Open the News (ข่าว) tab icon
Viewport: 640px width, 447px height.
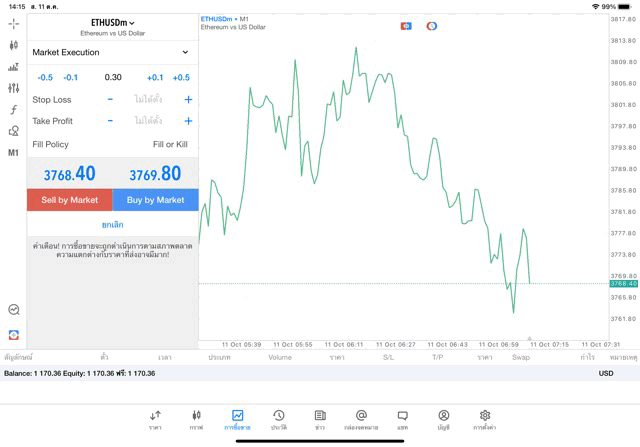pos(320,419)
